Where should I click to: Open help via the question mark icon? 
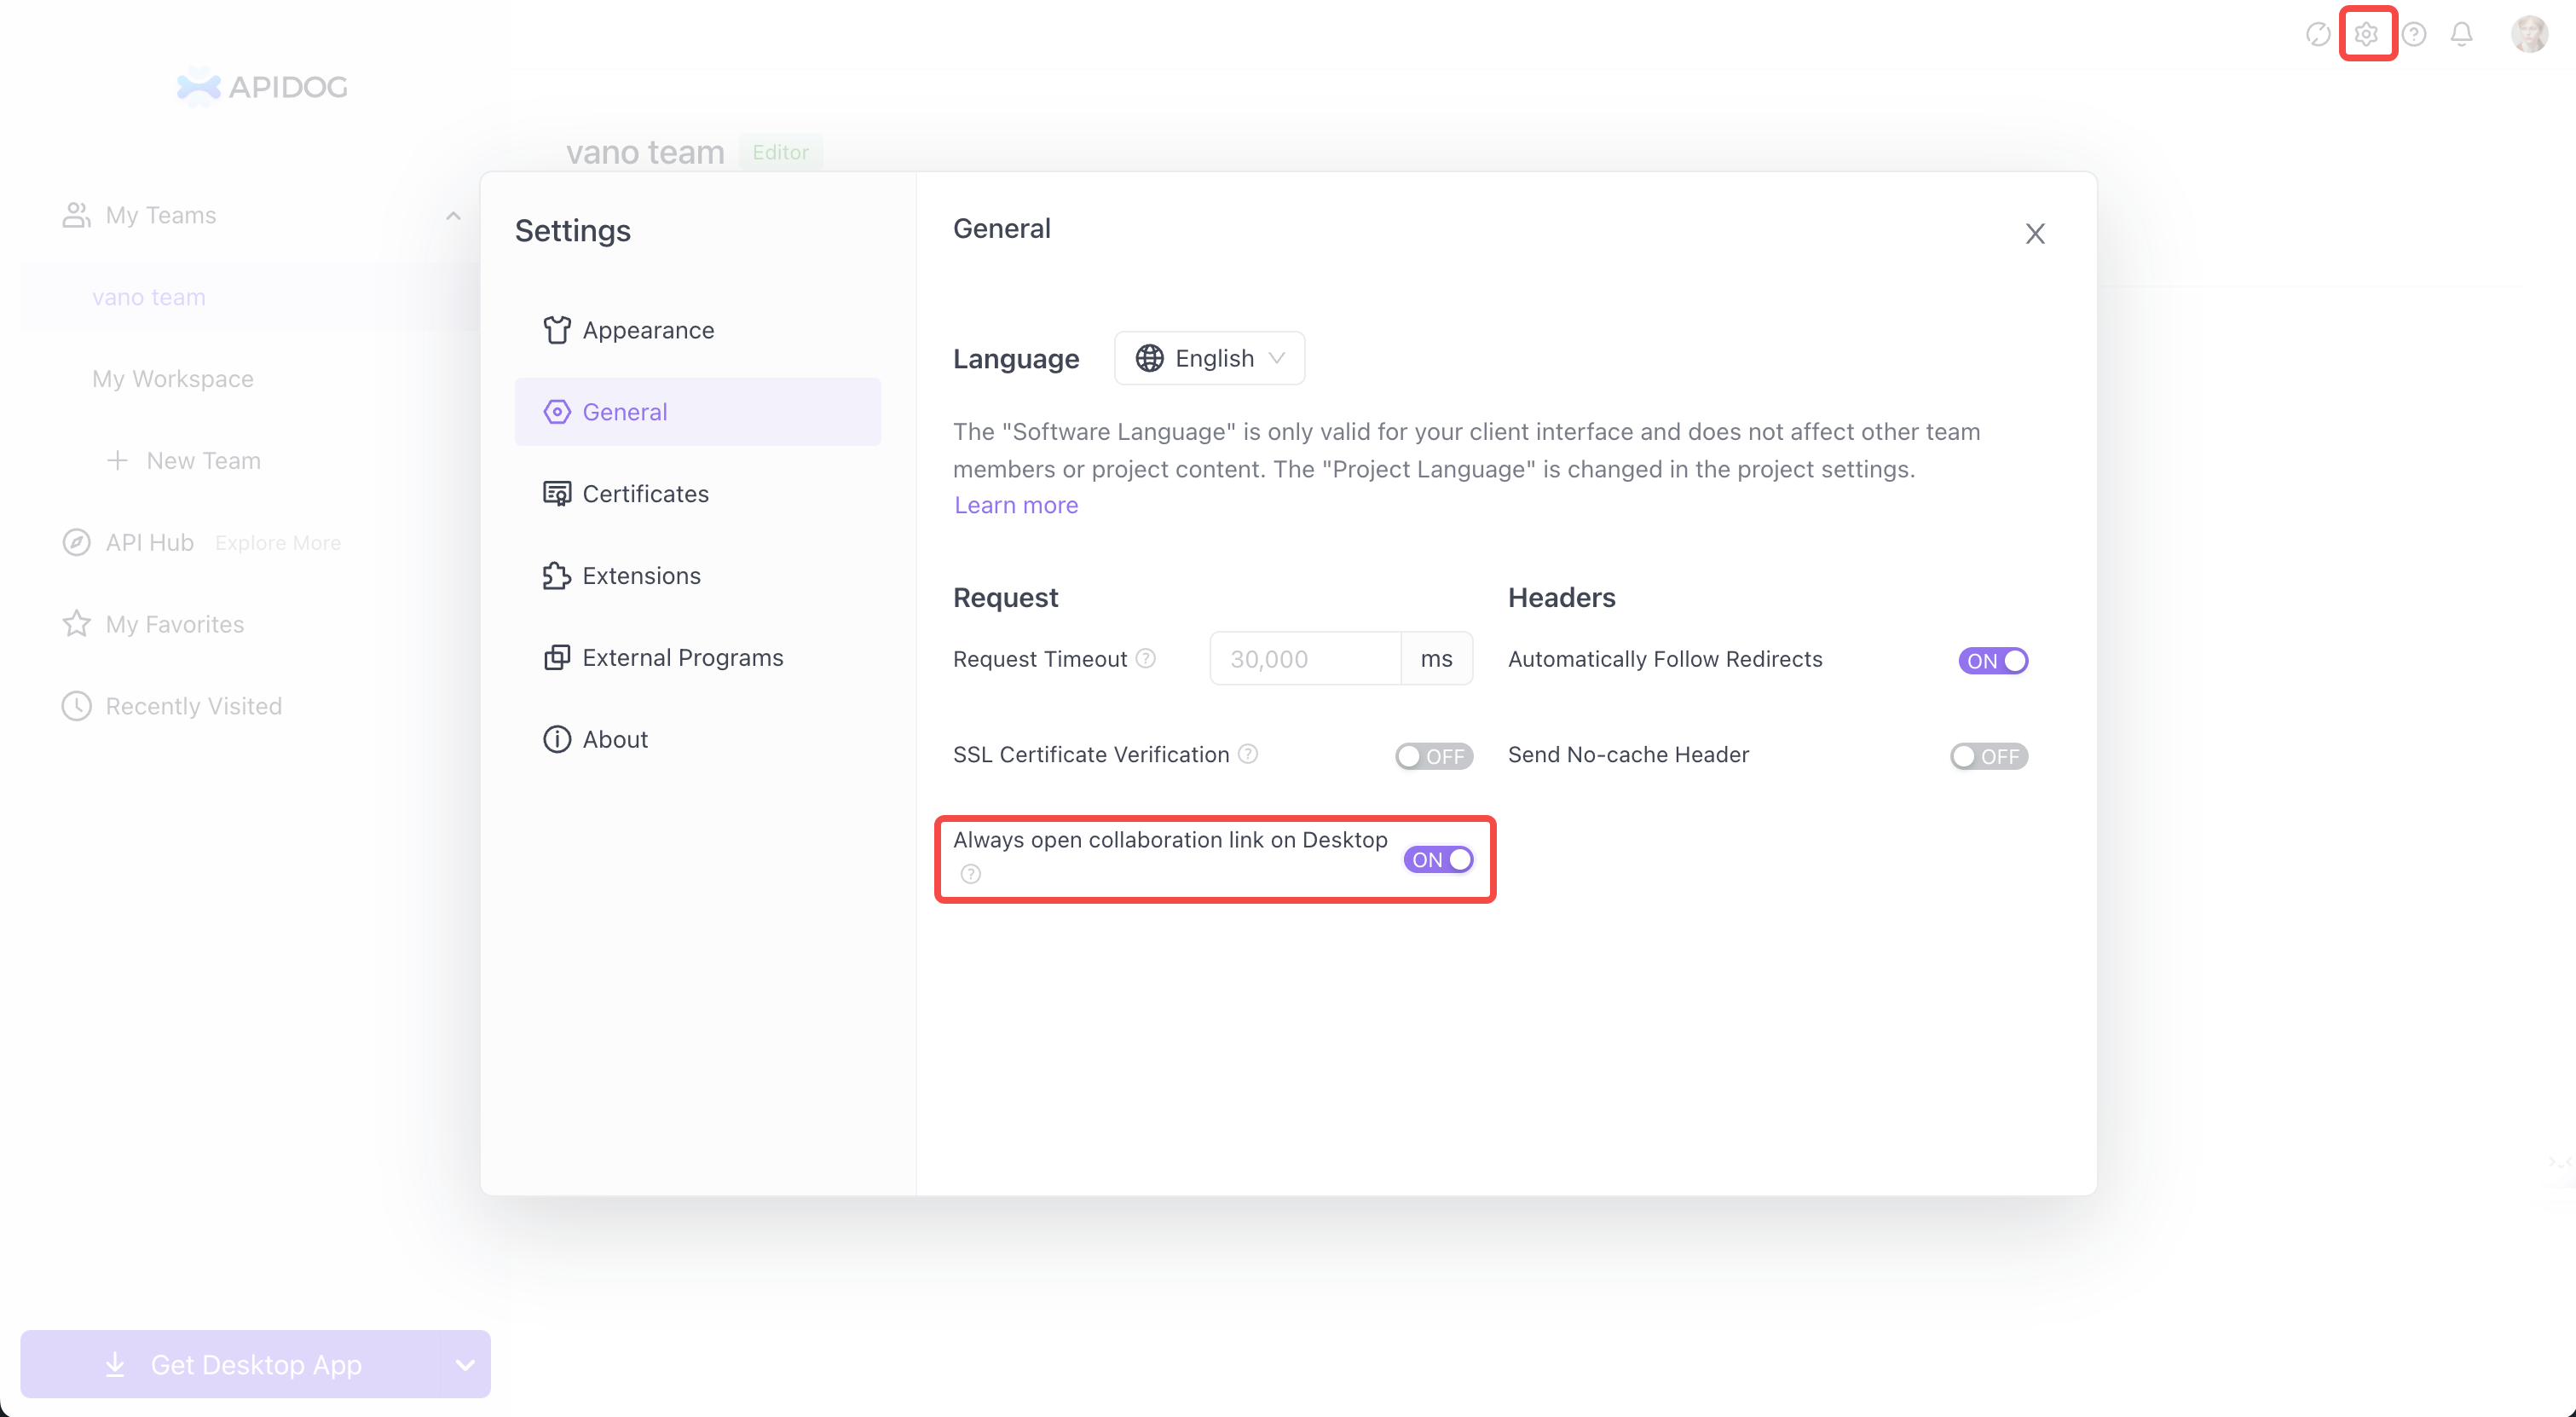[x=2414, y=34]
